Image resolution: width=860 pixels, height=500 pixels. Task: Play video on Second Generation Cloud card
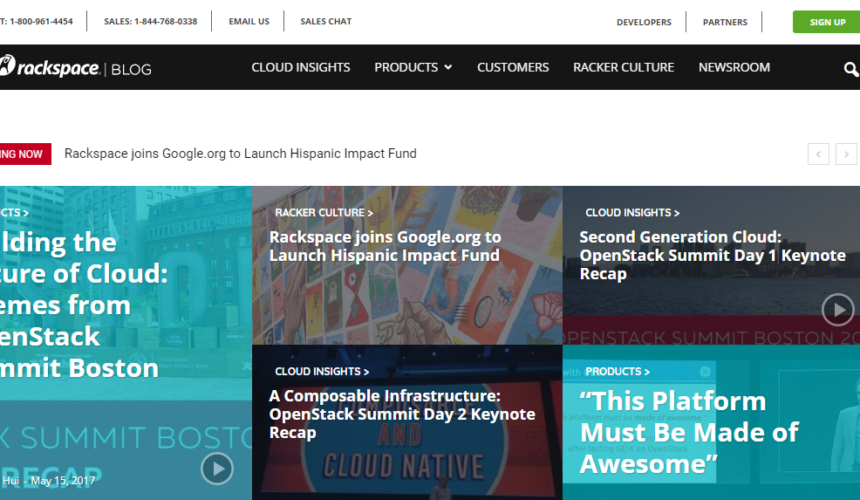[838, 310]
